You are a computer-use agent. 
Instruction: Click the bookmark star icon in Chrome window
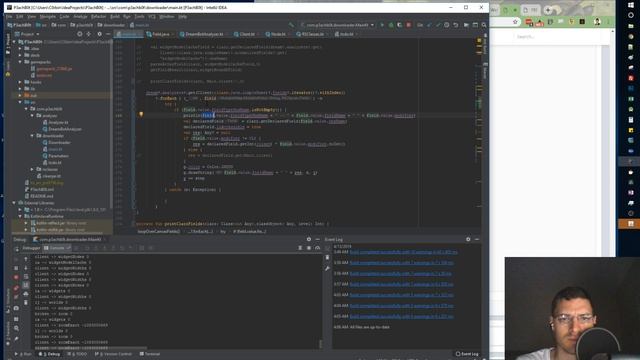click(x=515, y=22)
